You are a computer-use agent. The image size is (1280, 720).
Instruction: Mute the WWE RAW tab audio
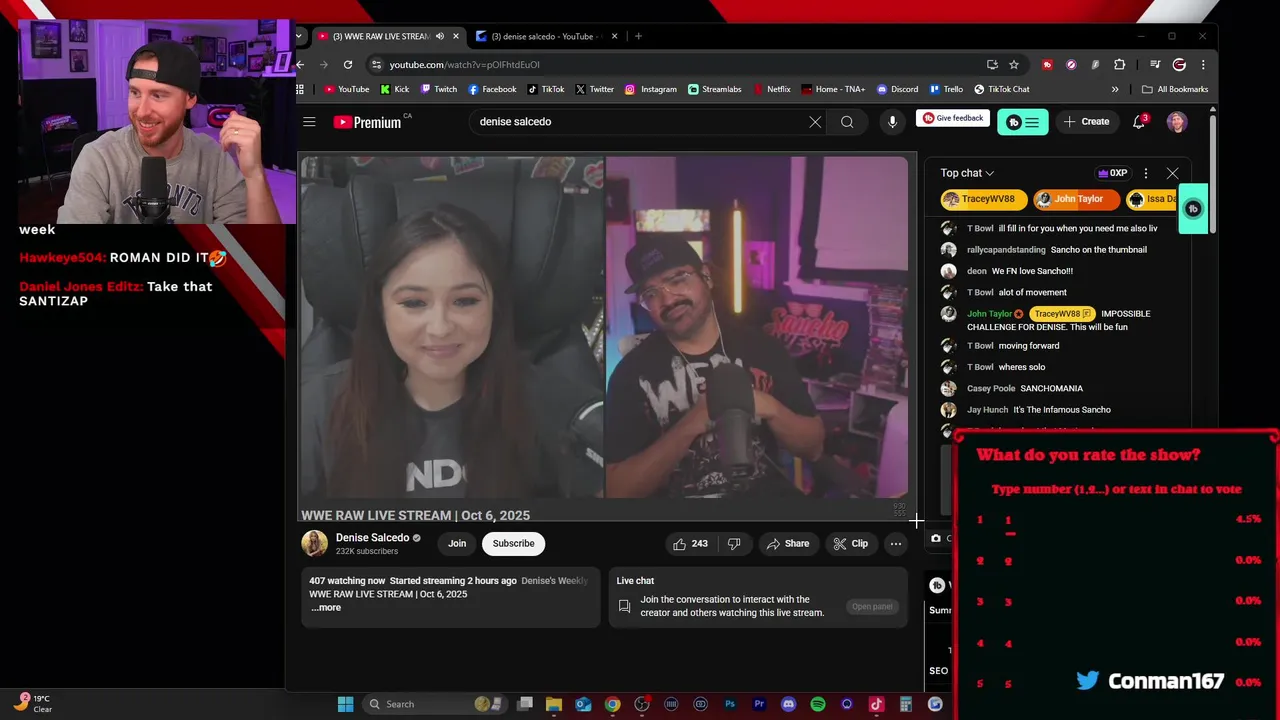pyautogui.click(x=439, y=37)
